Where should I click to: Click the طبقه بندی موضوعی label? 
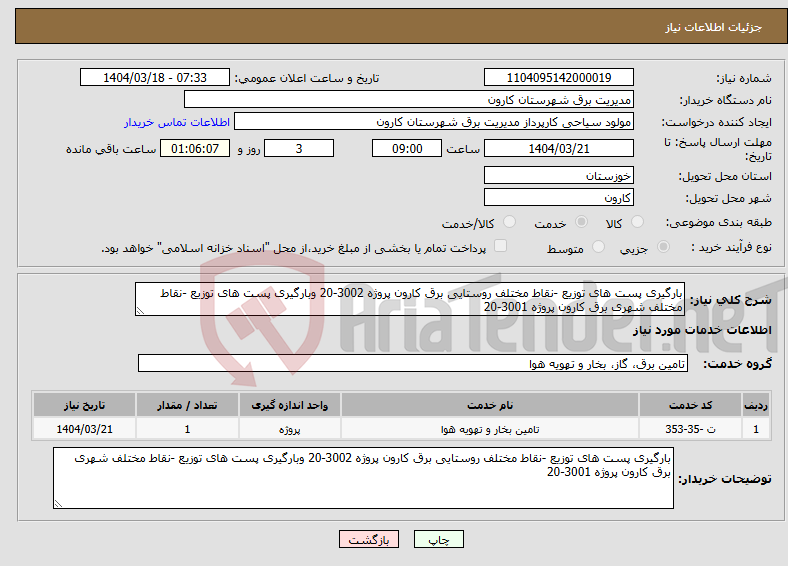click(x=719, y=222)
